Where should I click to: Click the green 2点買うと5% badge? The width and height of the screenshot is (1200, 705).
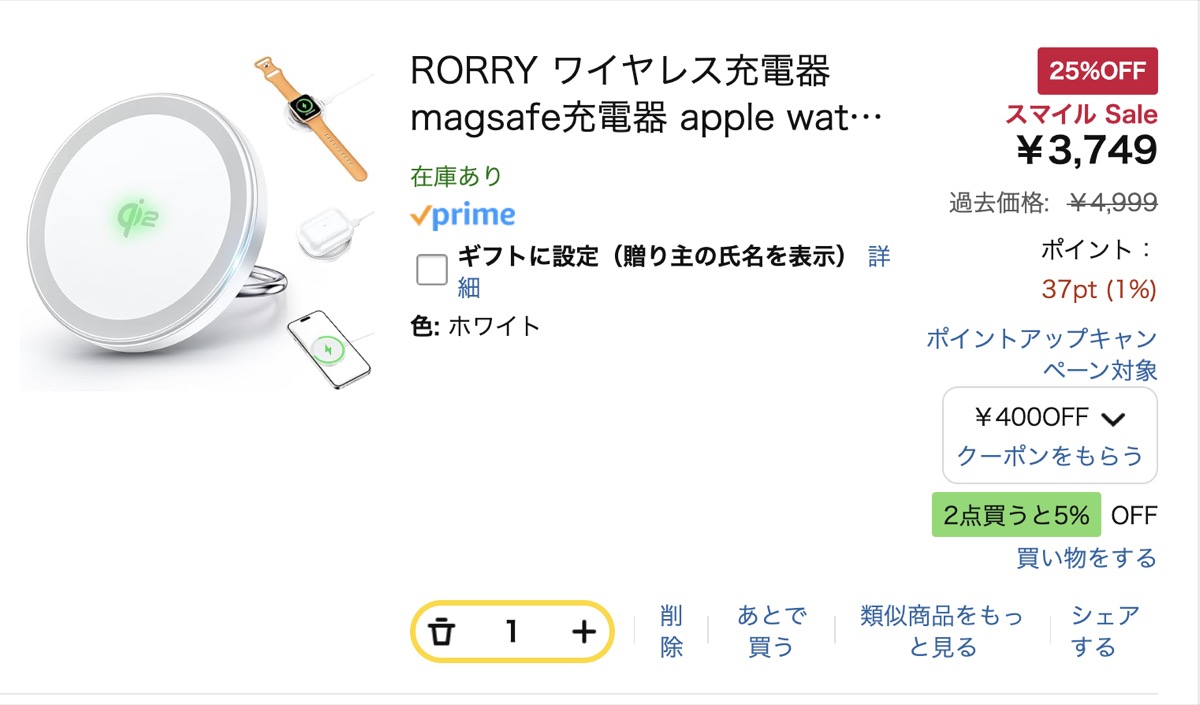pyautogui.click(x=1016, y=516)
